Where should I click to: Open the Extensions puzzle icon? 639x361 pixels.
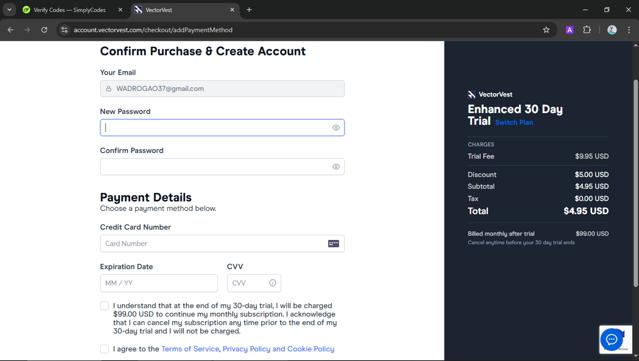(x=587, y=30)
